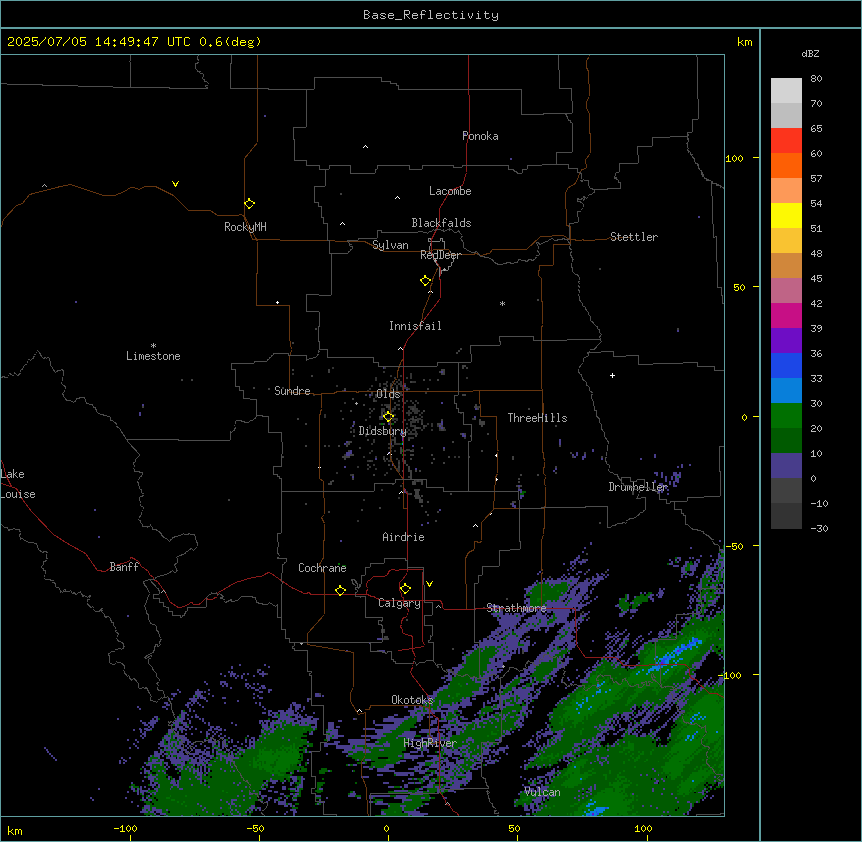Click the -30 value on dBZ legend

click(x=819, y=528)
